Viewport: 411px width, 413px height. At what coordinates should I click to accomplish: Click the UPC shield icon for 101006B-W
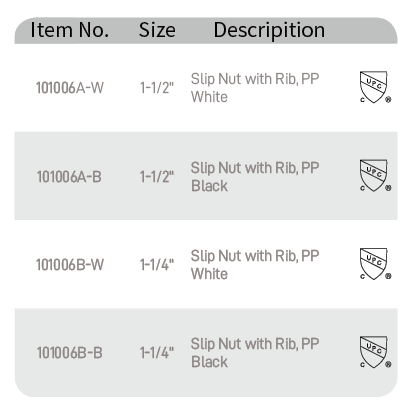click(375, 264)
